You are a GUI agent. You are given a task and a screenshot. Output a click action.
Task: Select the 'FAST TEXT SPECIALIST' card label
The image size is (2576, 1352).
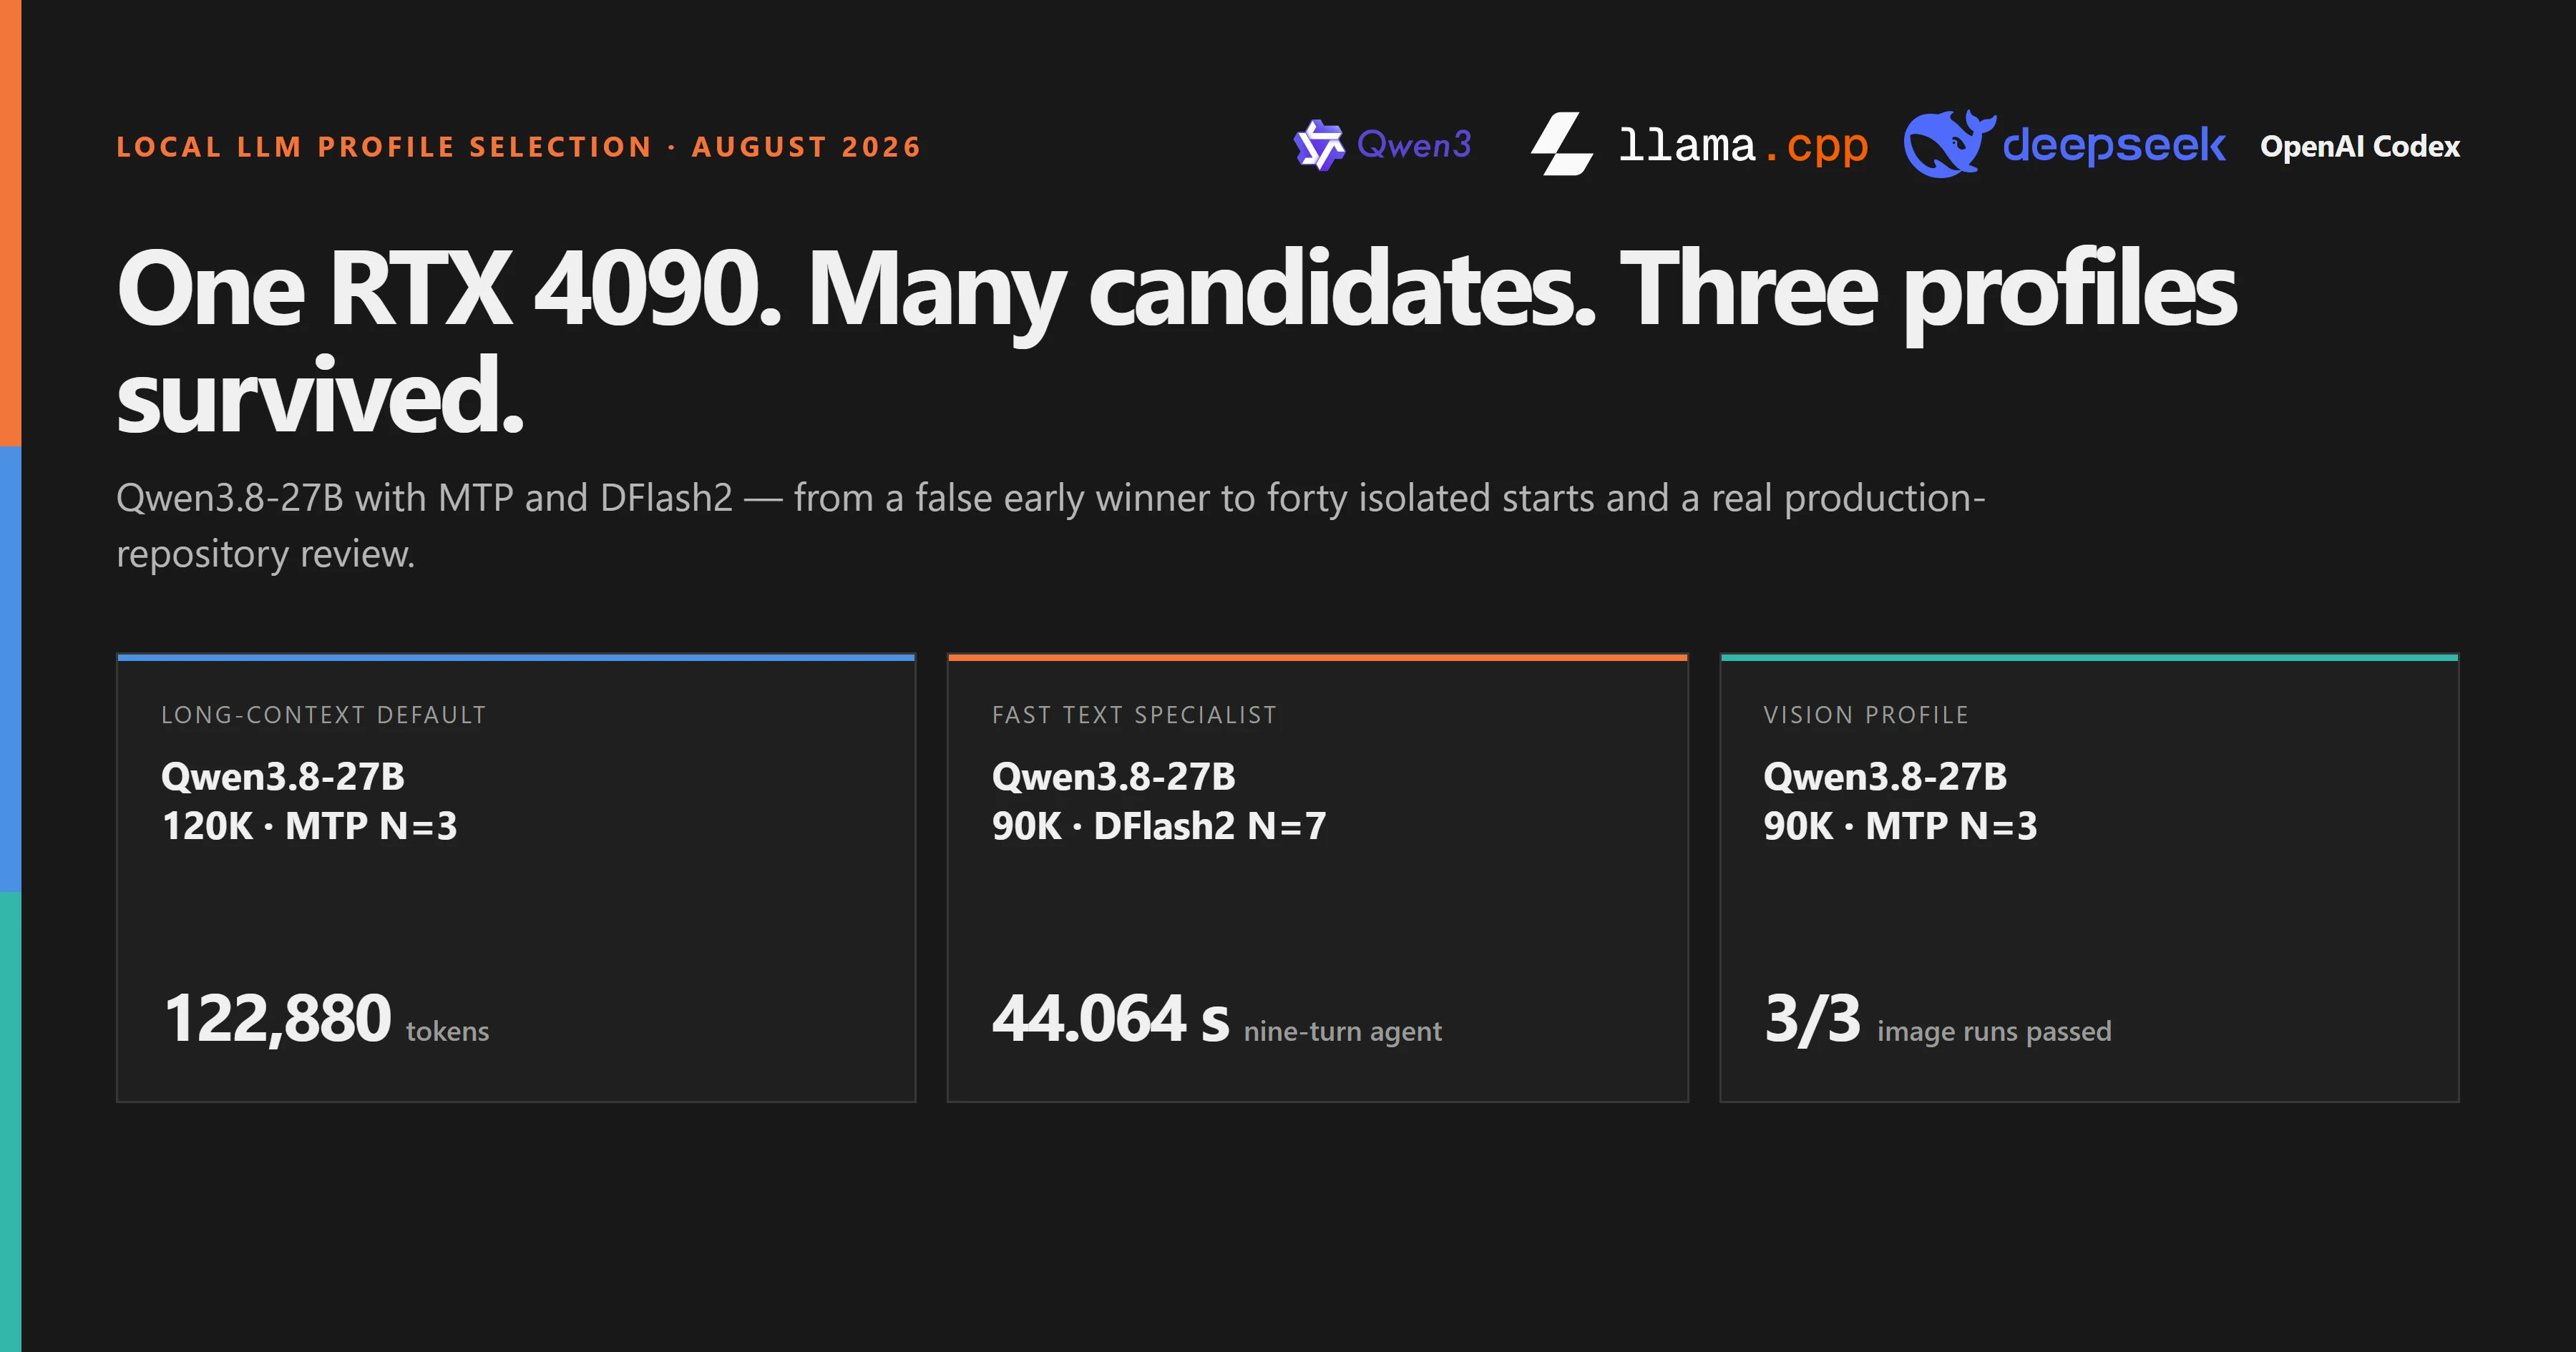(x=1134, y=715)
